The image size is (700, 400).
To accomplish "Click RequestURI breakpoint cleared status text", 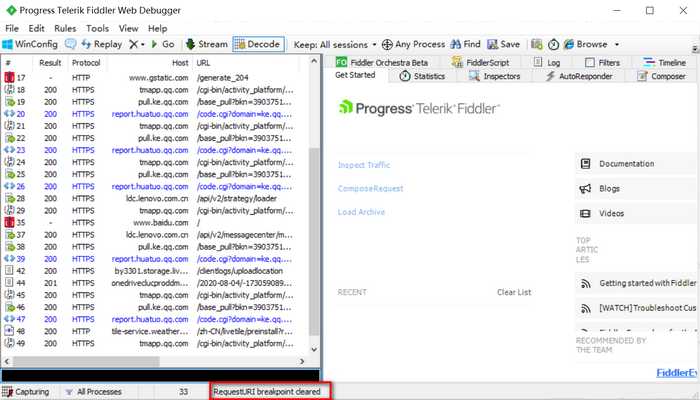I will (x=267, y=392).
